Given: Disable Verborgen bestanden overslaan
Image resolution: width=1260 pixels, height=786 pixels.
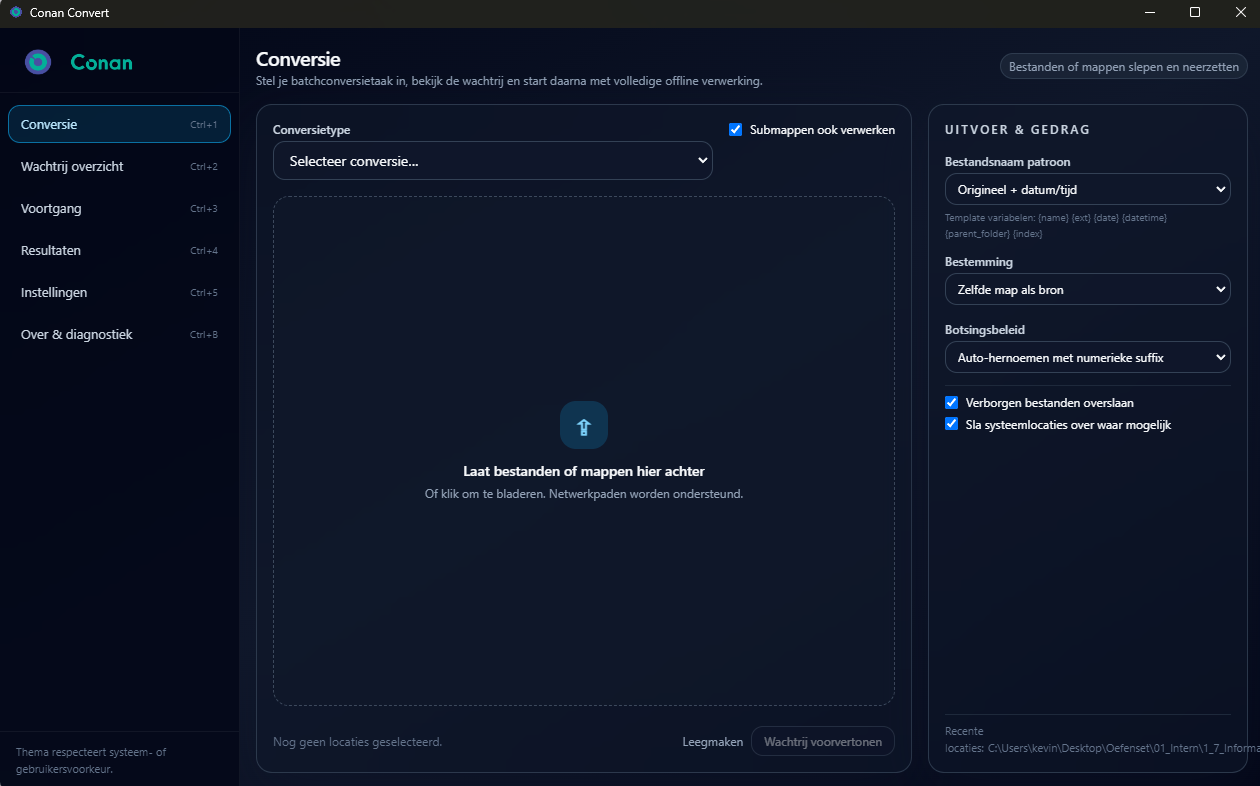Looking at the screenshot, I should (951, 402).
